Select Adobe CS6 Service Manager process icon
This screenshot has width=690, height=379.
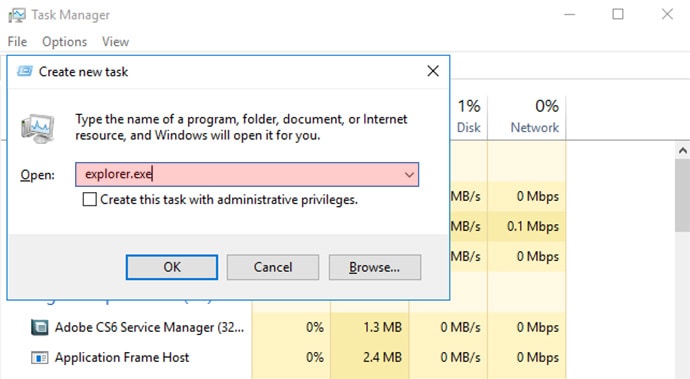coord(40,327)
